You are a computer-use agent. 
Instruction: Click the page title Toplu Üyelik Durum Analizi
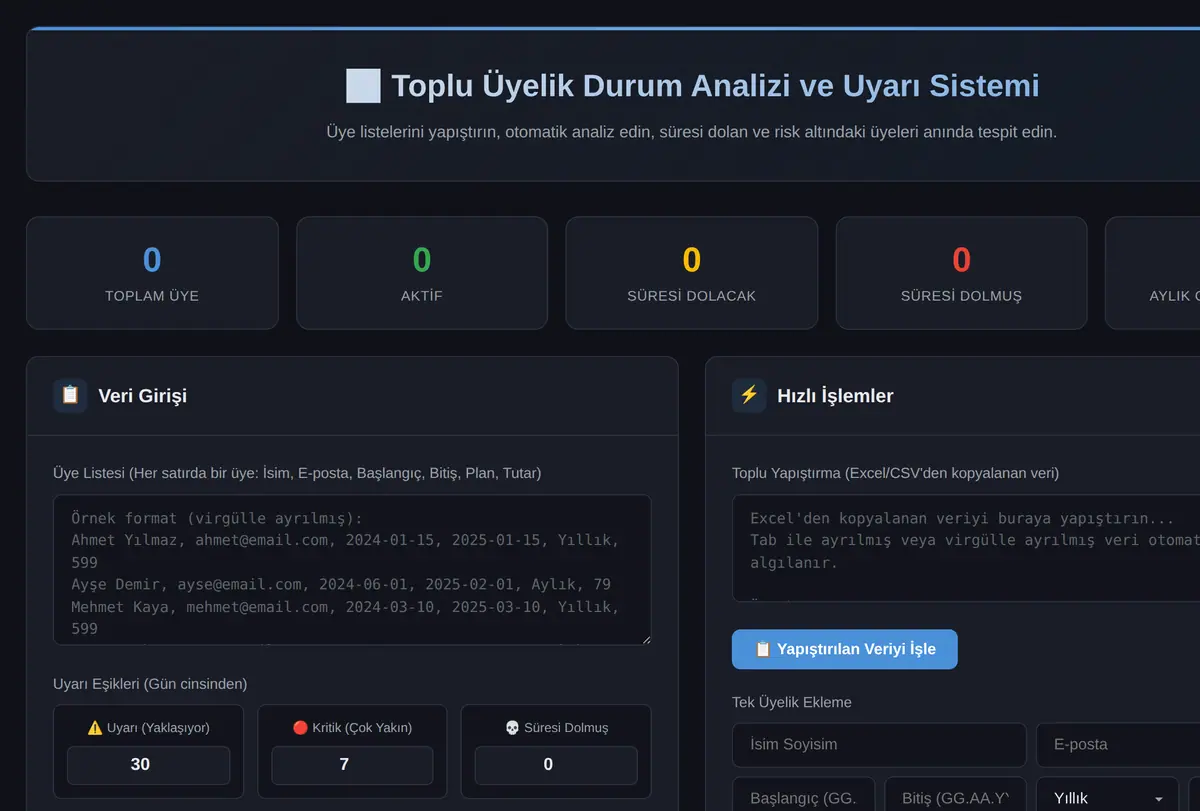tap(715, 86)
